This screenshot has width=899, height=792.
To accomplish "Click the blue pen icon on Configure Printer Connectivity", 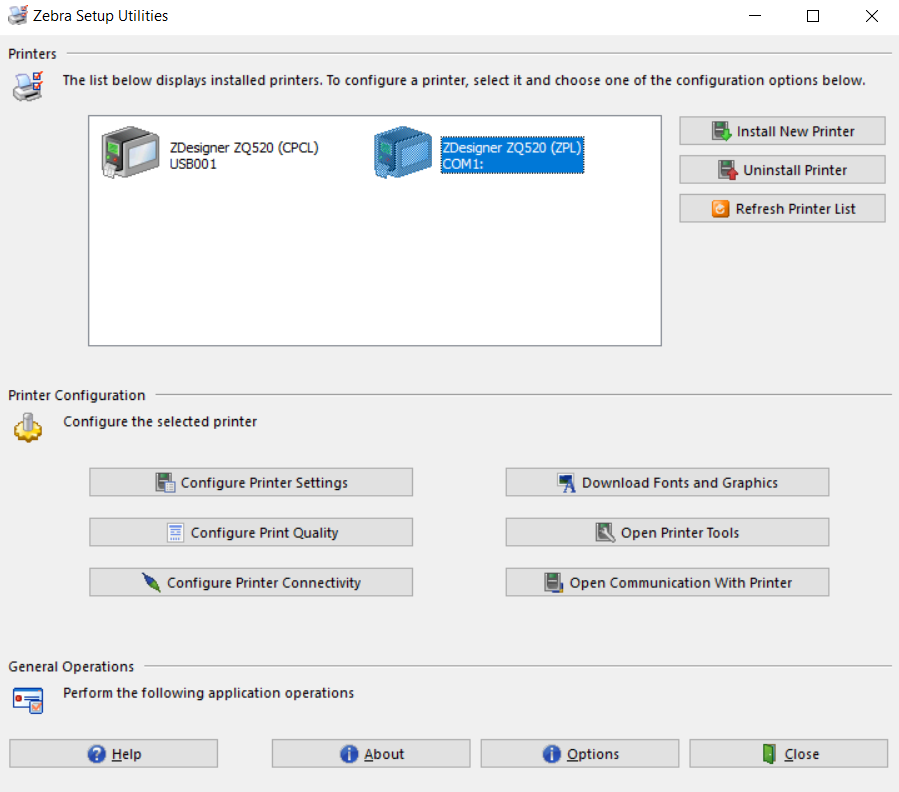I will click(x=151, y=581).
